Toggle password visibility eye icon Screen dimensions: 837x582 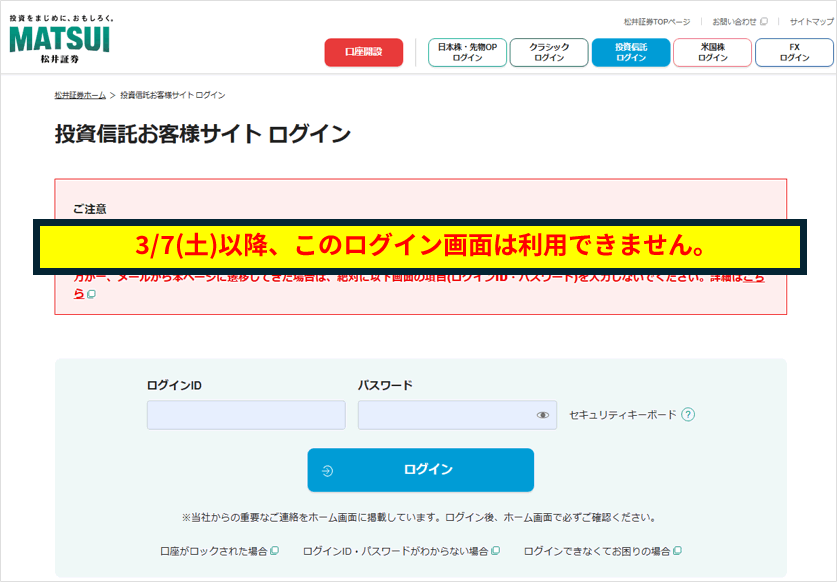(543, 415)
